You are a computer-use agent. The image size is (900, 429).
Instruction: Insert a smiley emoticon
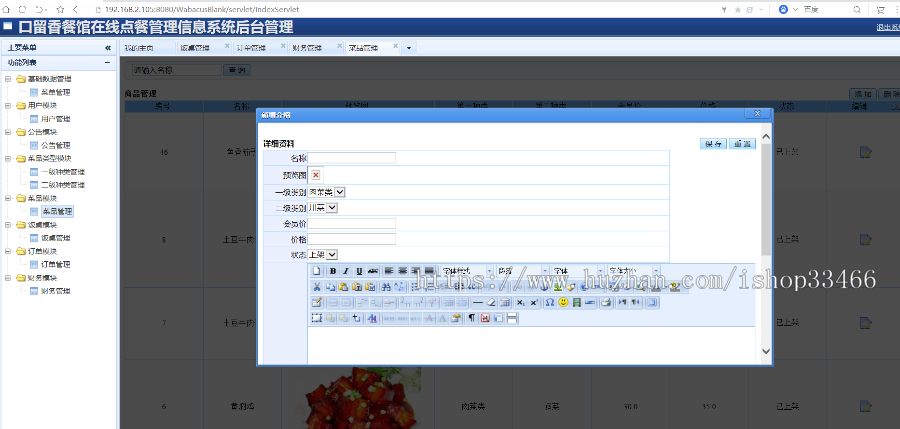(x=563, y=303)
